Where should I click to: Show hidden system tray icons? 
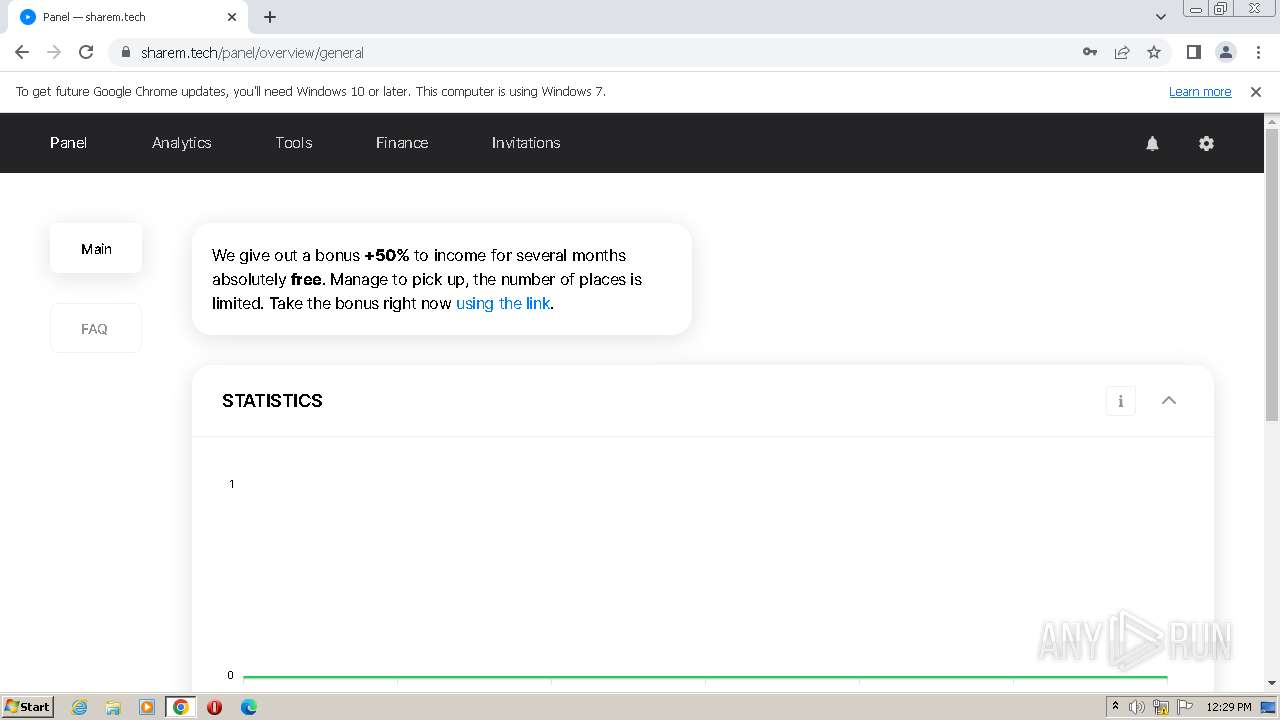[x=1115, y=707]
